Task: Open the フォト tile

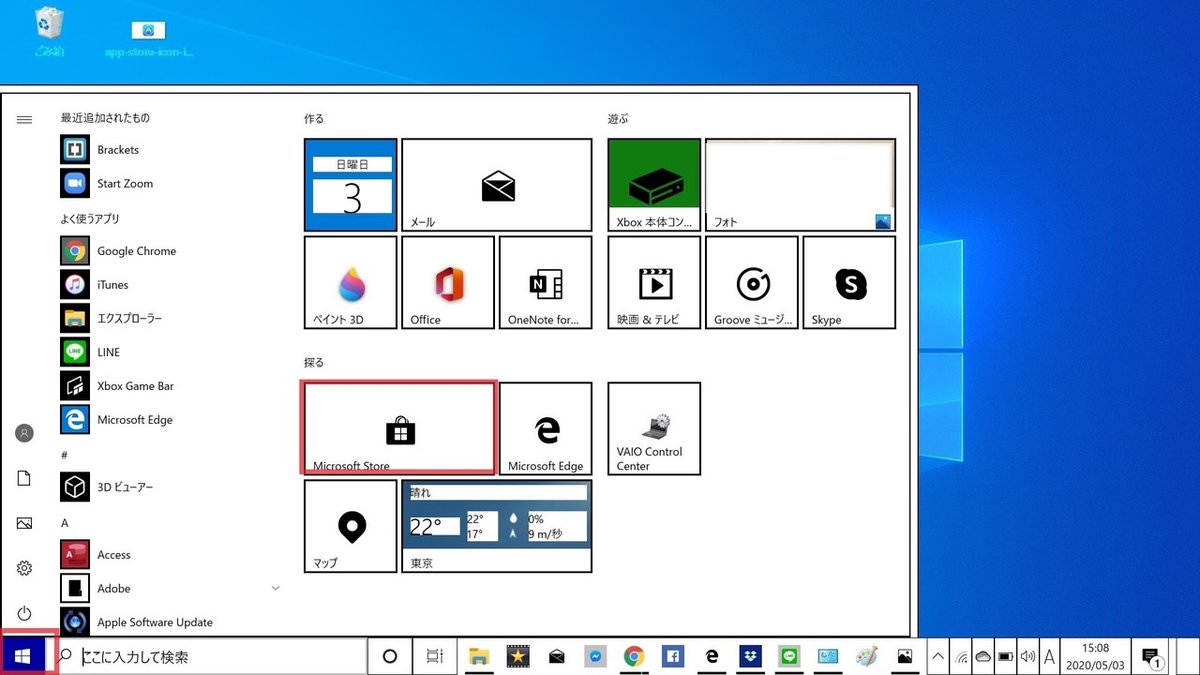Action: pos(800,185)
